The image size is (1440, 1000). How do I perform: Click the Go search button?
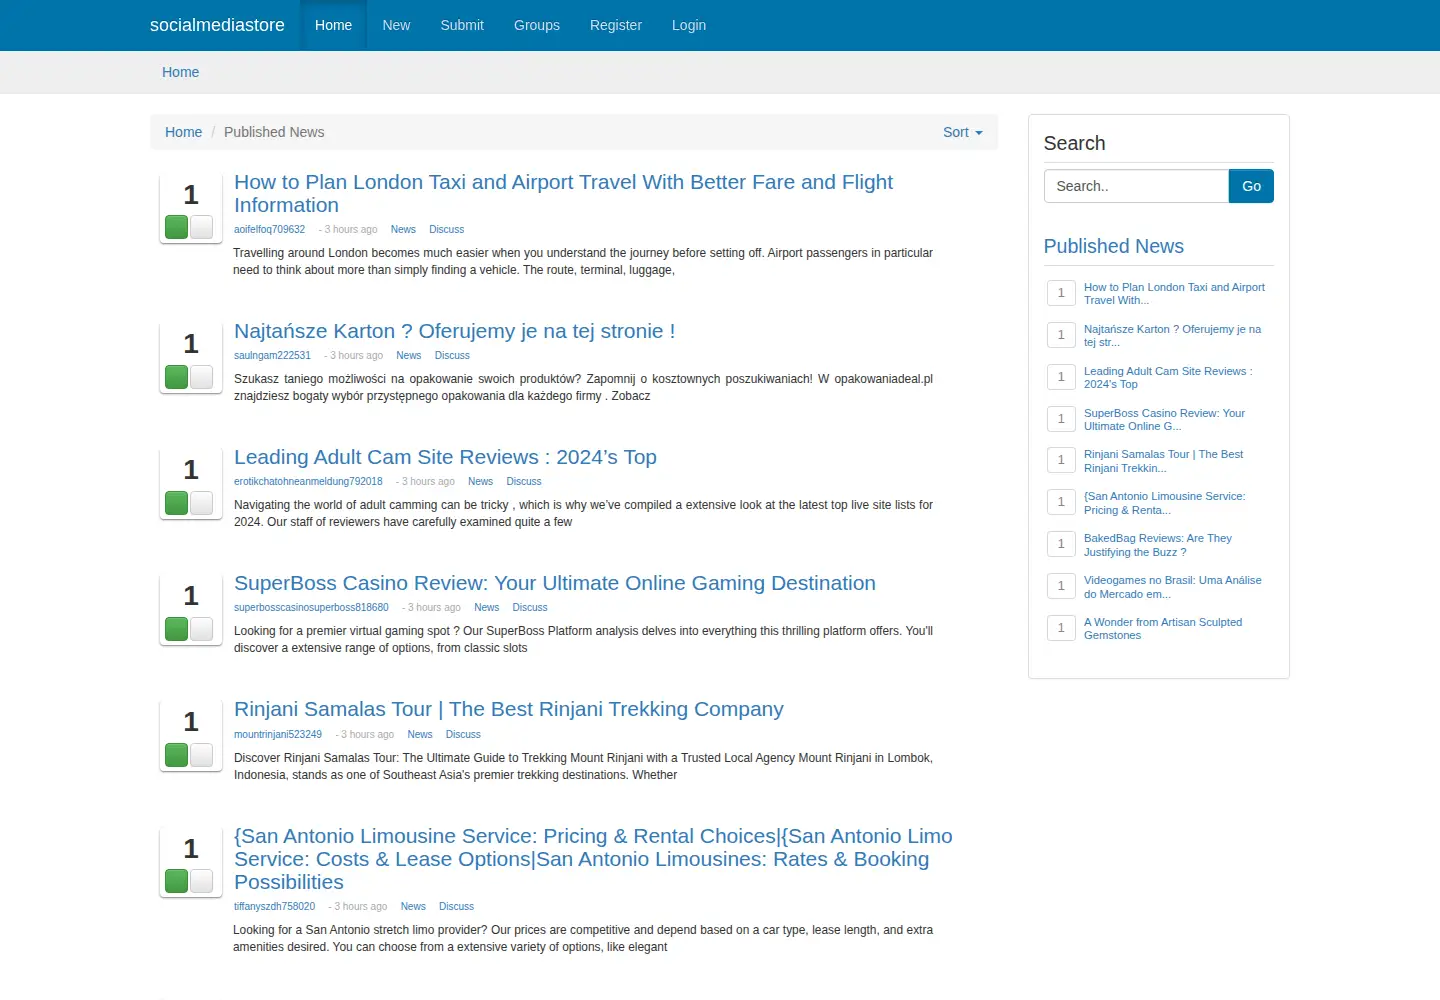[x=1251, y=186]
